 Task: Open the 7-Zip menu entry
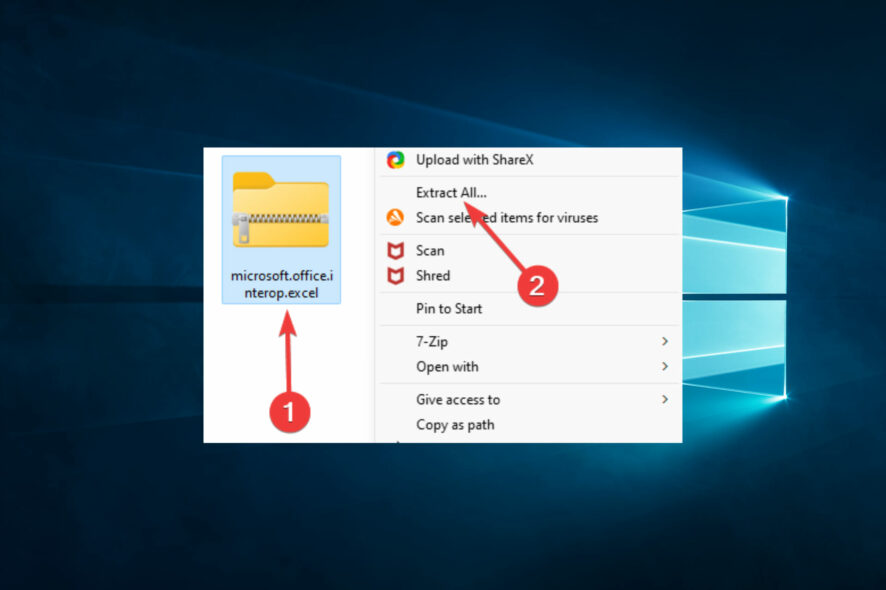tap(434, 341)
